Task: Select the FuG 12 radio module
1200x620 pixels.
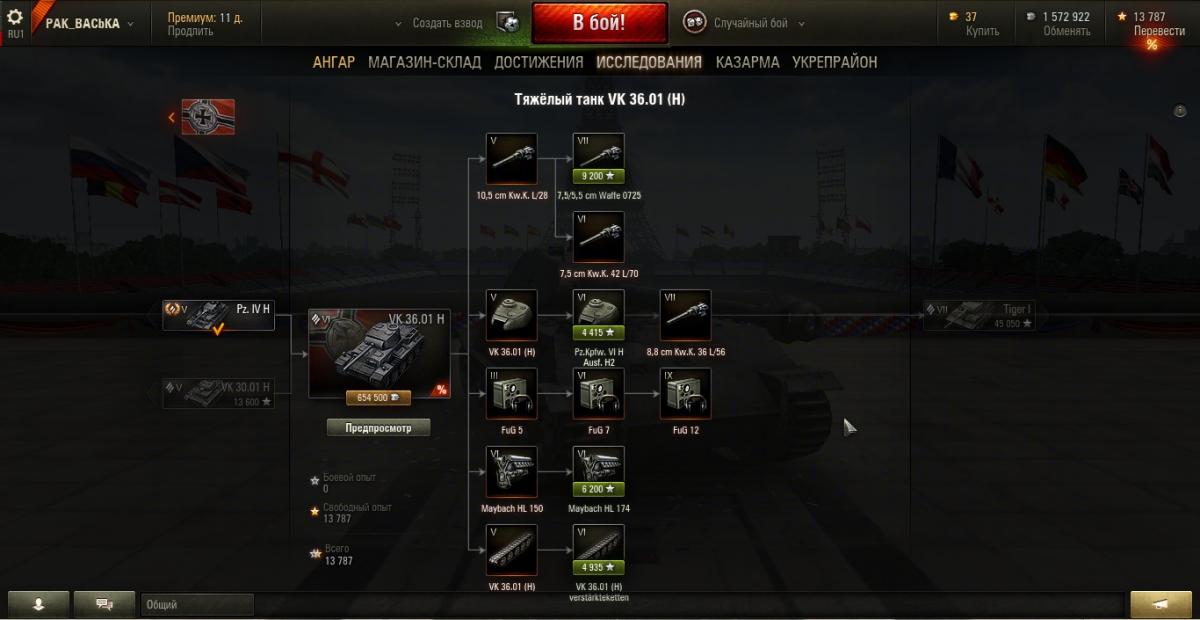Action: [x=686, y=393]
